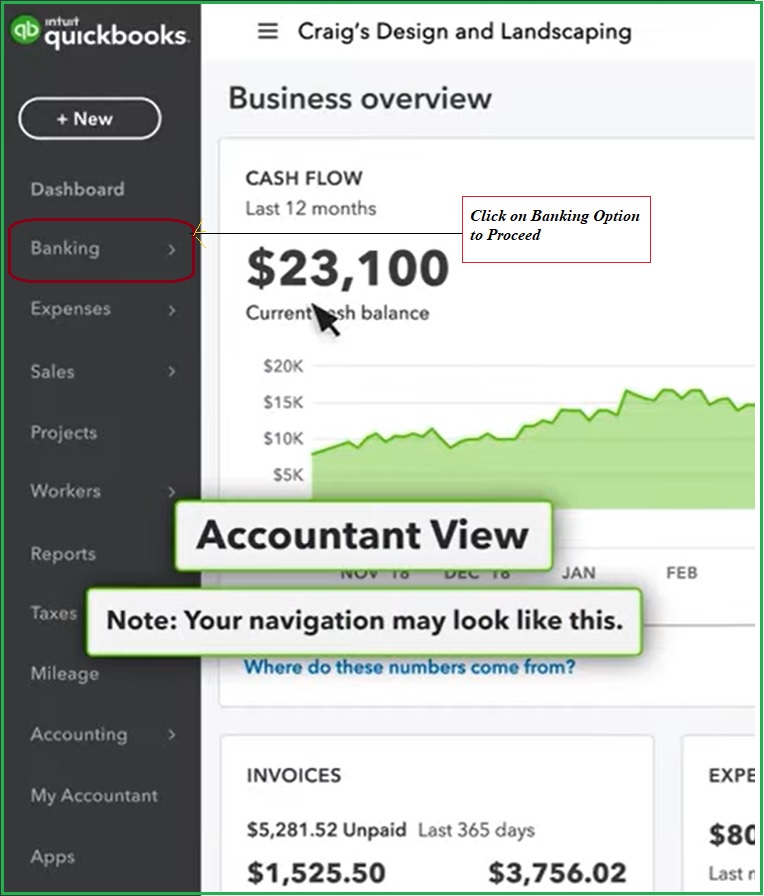
Task: Expand the Accounting submenu chevron
Action: click(171, 735)
